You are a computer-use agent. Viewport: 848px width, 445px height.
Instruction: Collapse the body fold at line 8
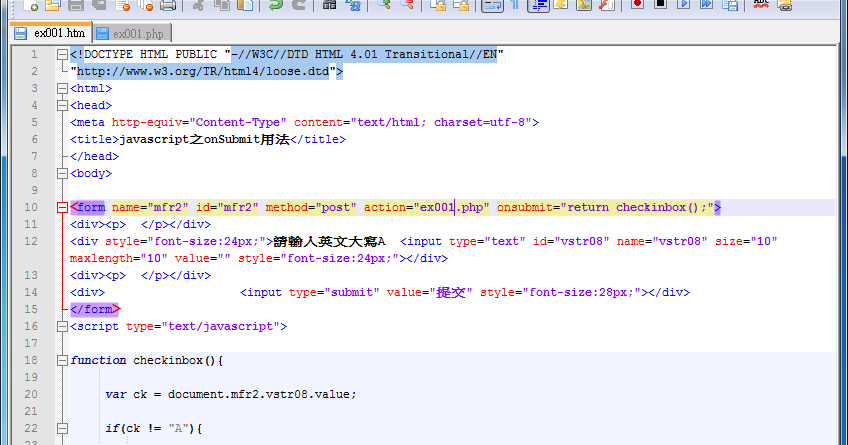coord(62,174)
